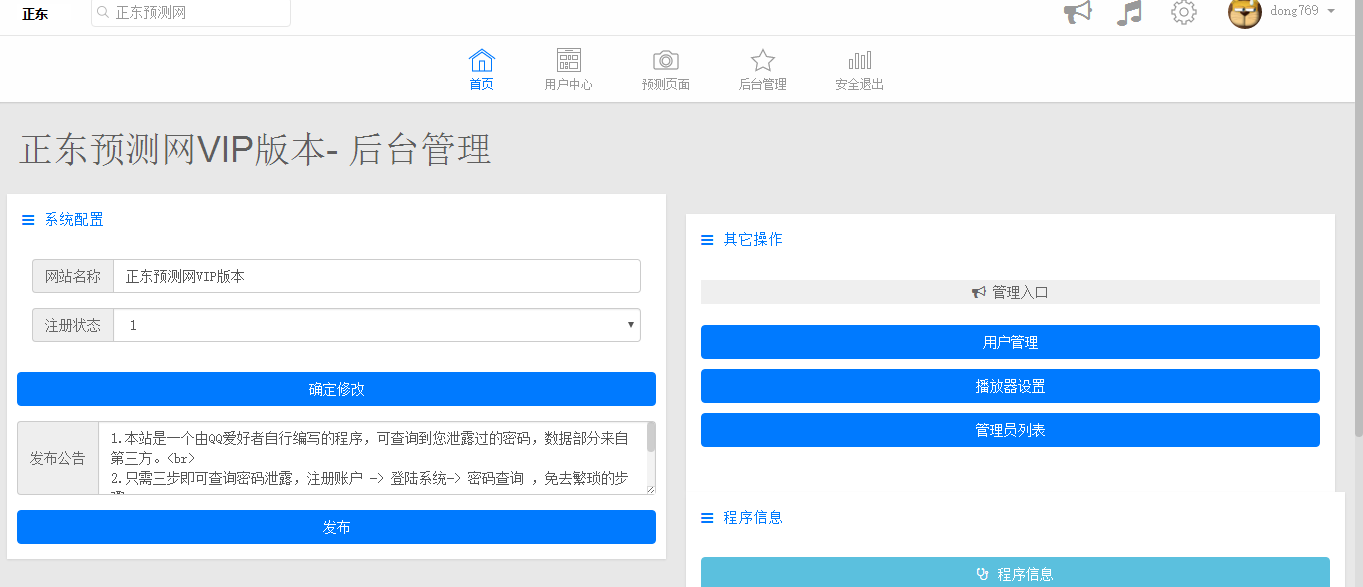
Task: Click the 确定修改 confirm button
Action: [335, 389]
